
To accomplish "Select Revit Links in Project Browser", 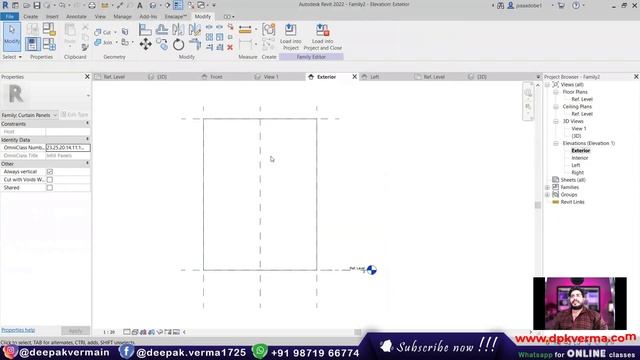I will (x=572, y=202).
